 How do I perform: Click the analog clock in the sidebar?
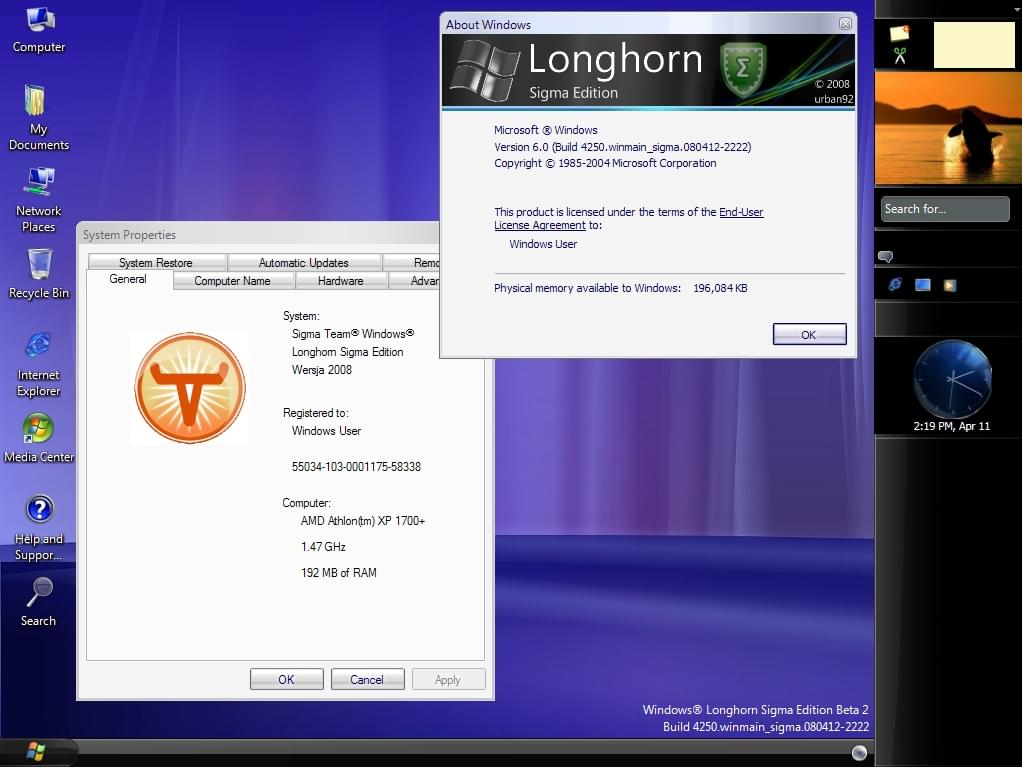tap(952, 380)
